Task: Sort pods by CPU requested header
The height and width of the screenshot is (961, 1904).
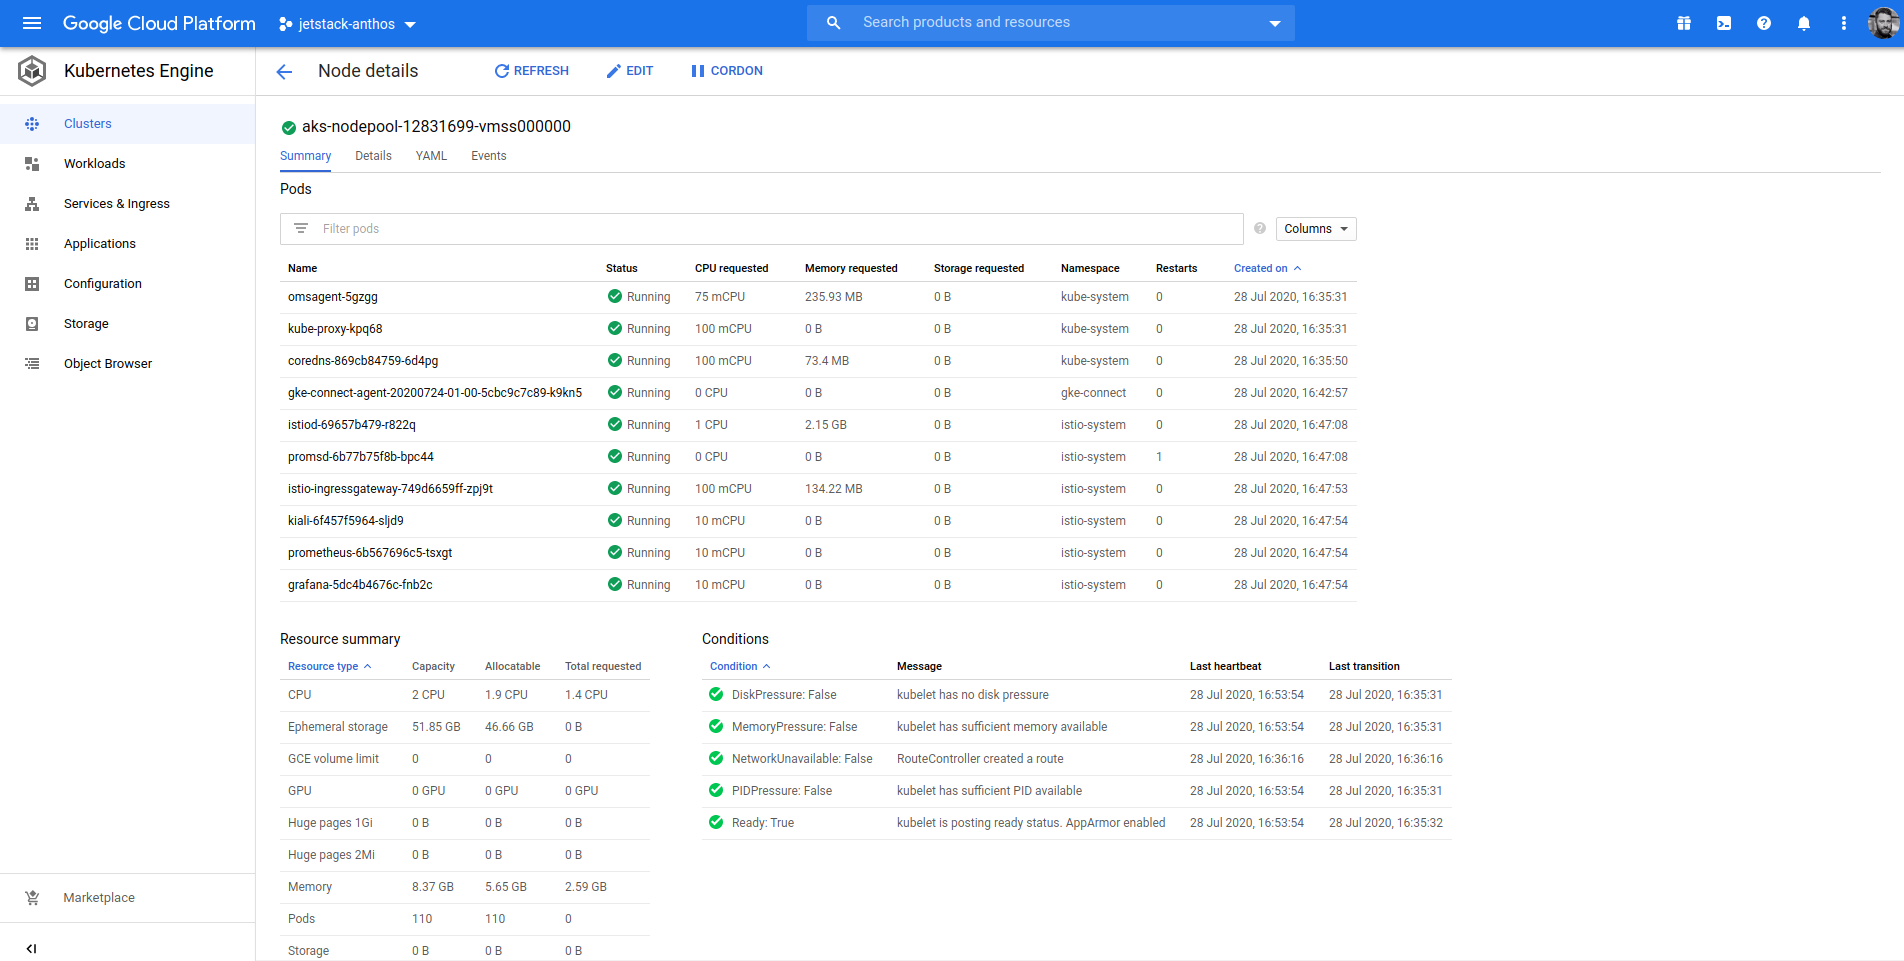Action: pyautogui.click(x=732, y=268)
